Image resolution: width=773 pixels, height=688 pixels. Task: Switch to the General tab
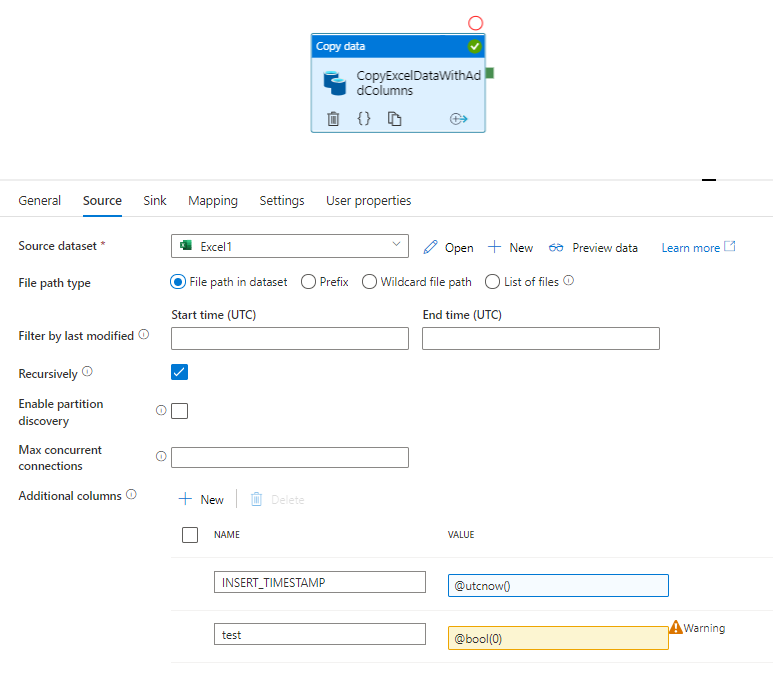pyautogui.click(x=39, y=201)
